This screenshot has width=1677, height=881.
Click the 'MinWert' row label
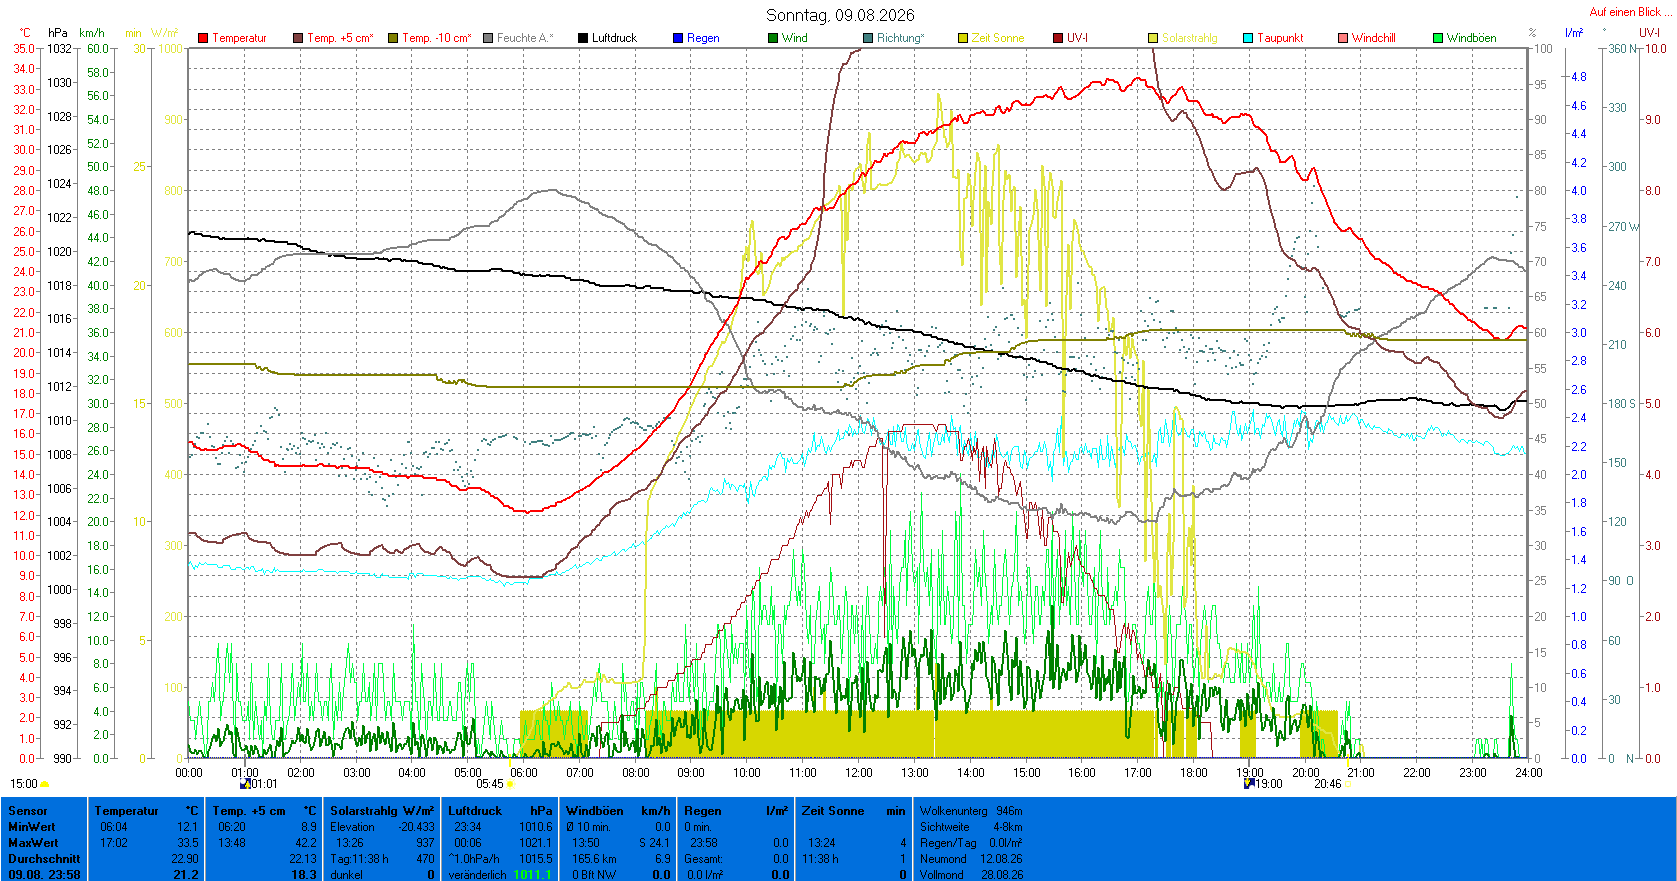tap(32, 827)
